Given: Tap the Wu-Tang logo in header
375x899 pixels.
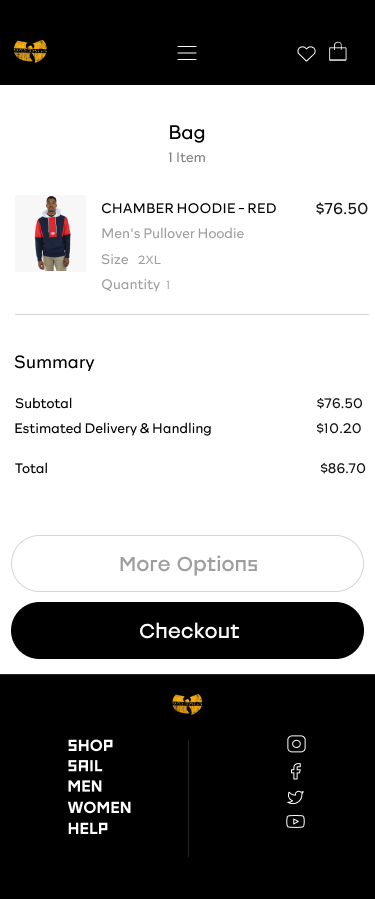Looking at the screenshot, I should [x=30, y=51].
